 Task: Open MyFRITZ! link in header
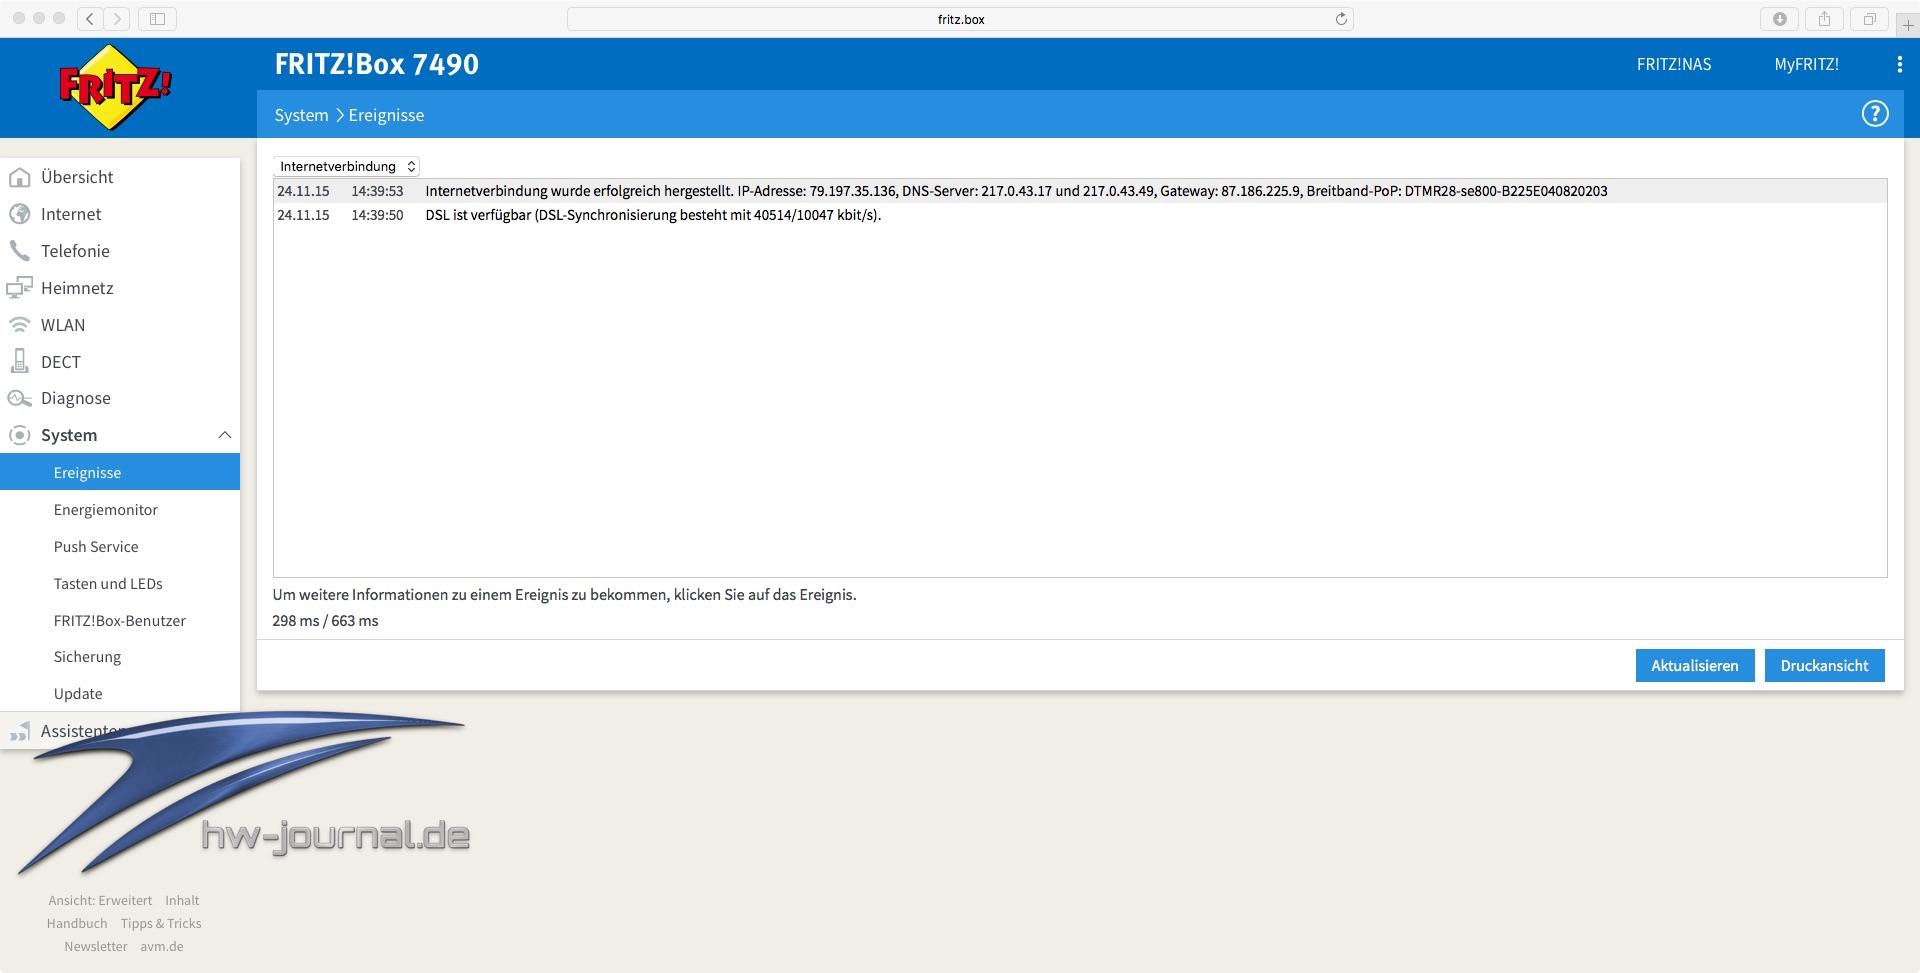coord(1806,64)
